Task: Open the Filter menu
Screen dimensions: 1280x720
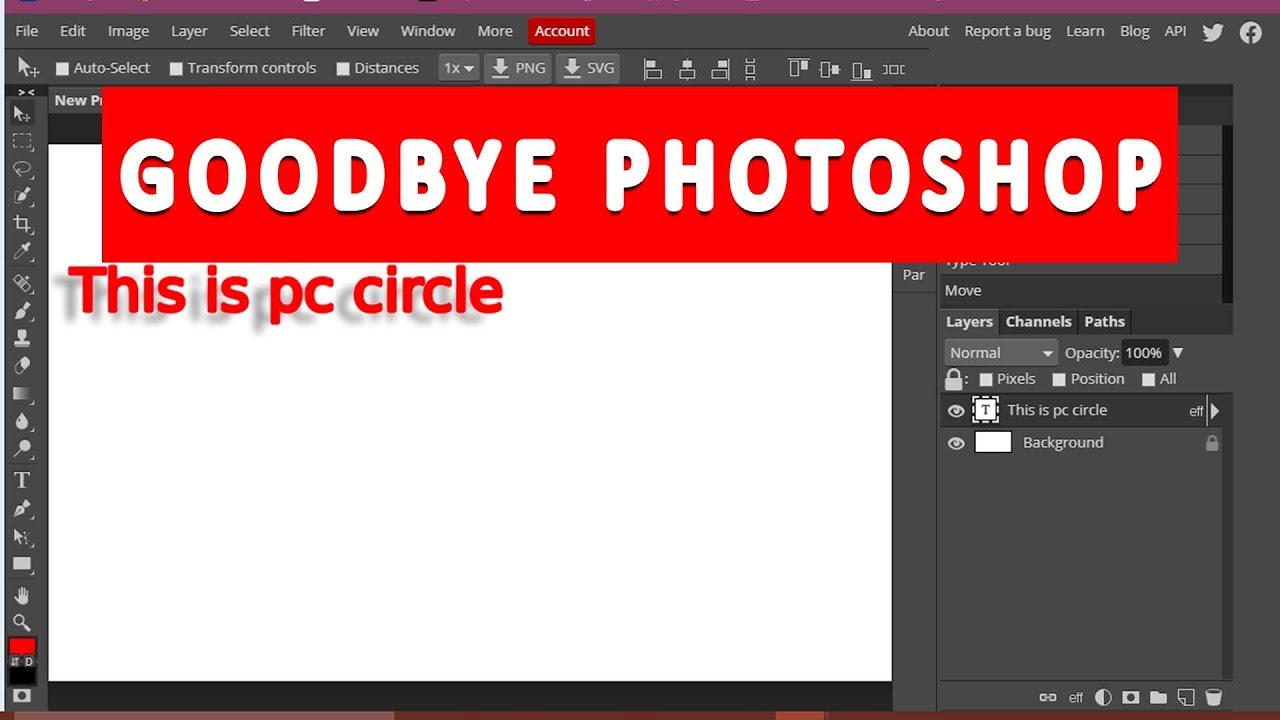Action: pyautogui.click(x=309, y=31)
